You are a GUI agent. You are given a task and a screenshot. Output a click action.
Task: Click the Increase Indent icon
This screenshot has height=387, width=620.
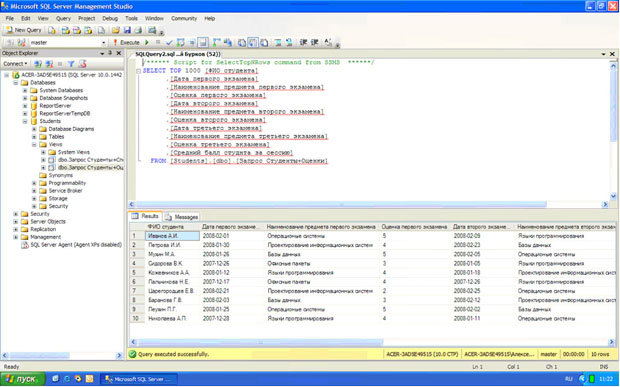pos(315,42)
